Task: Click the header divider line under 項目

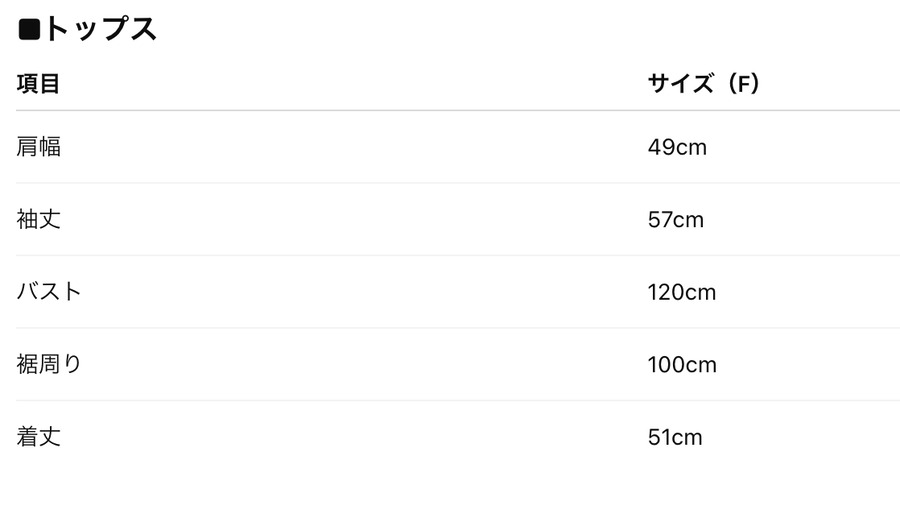Action: [300, 110]
